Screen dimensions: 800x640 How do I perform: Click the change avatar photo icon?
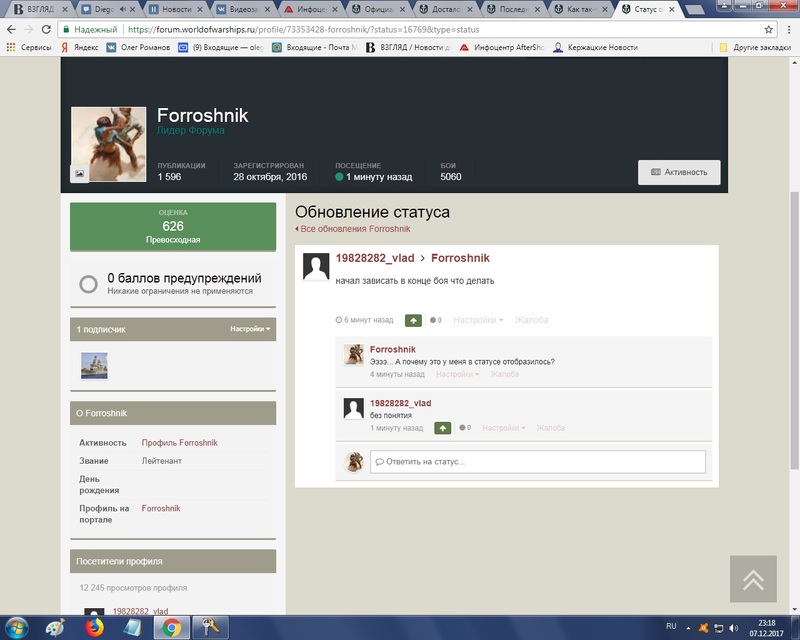(x=80, y=174)
